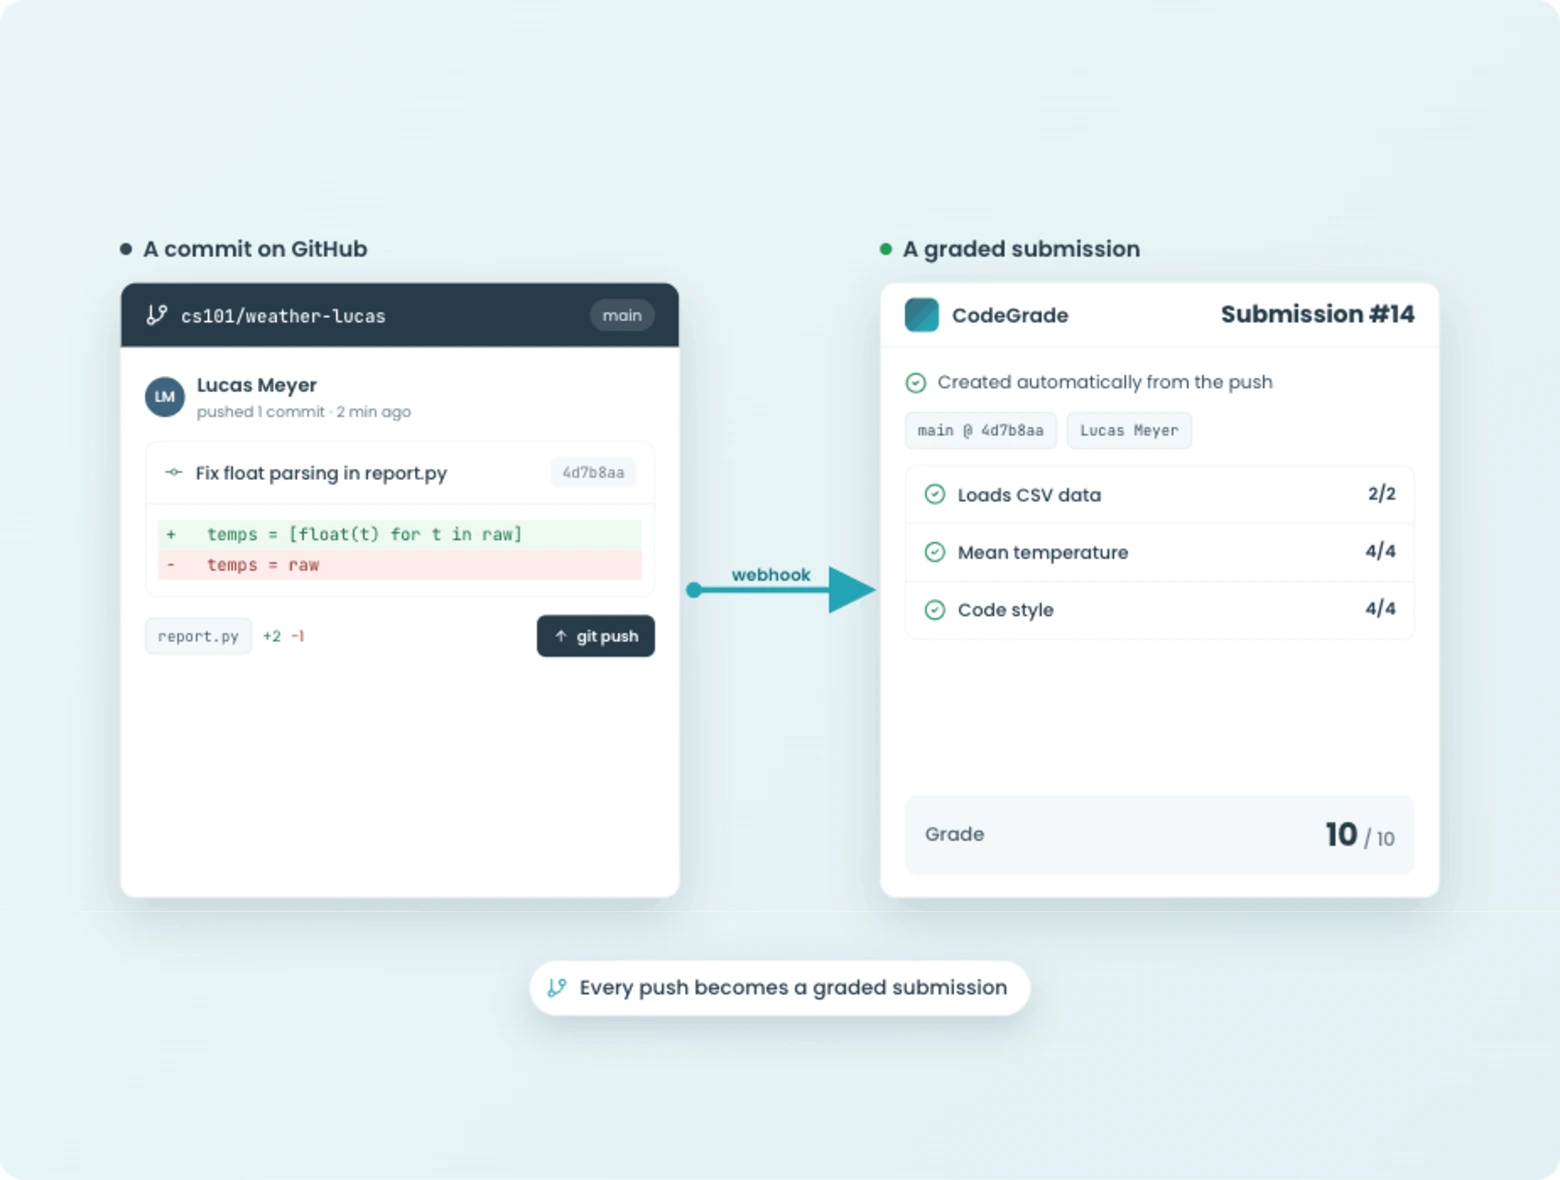Click the Created automatically from the push text
1560x1180 pixels.
pos(1105,382)
